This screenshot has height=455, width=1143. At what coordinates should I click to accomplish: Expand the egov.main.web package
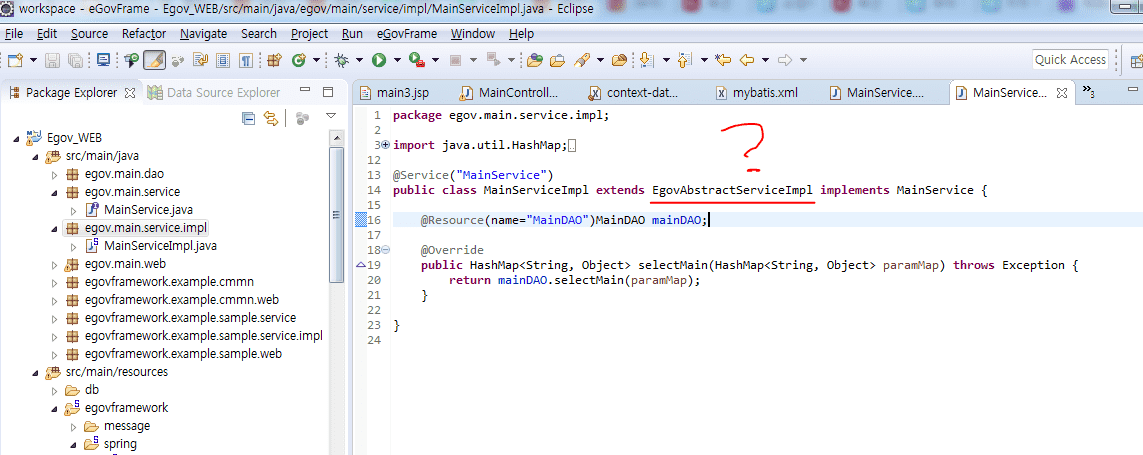54,264
